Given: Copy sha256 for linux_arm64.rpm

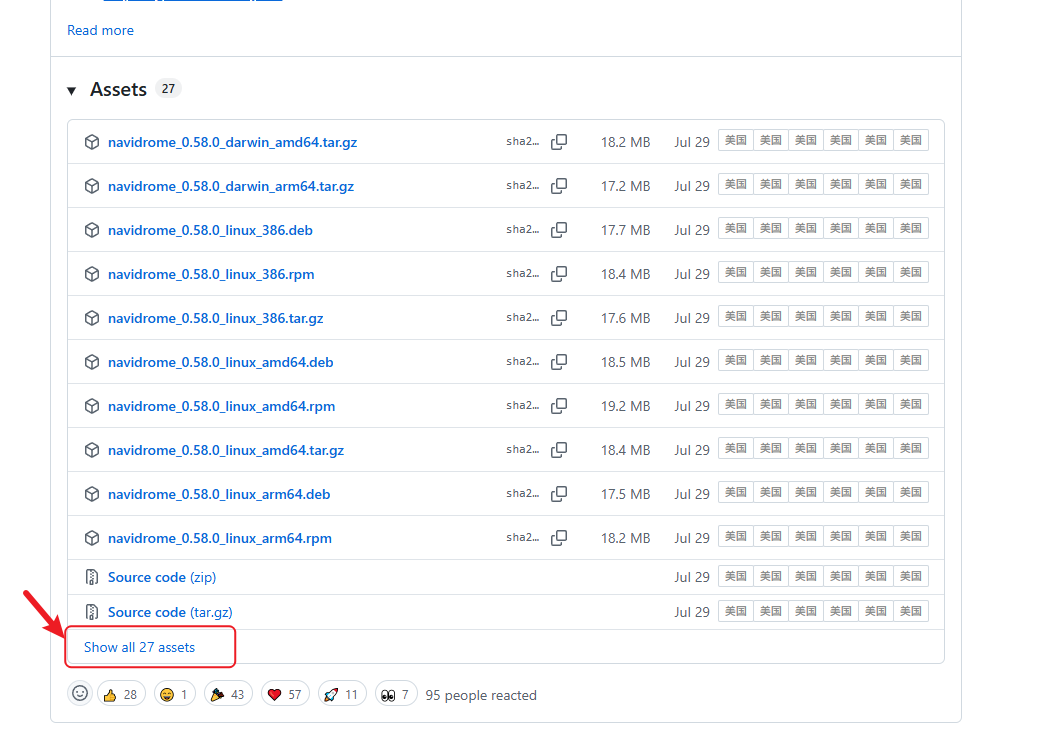Looking at the screenshot, I should click(x=559, y=538).
